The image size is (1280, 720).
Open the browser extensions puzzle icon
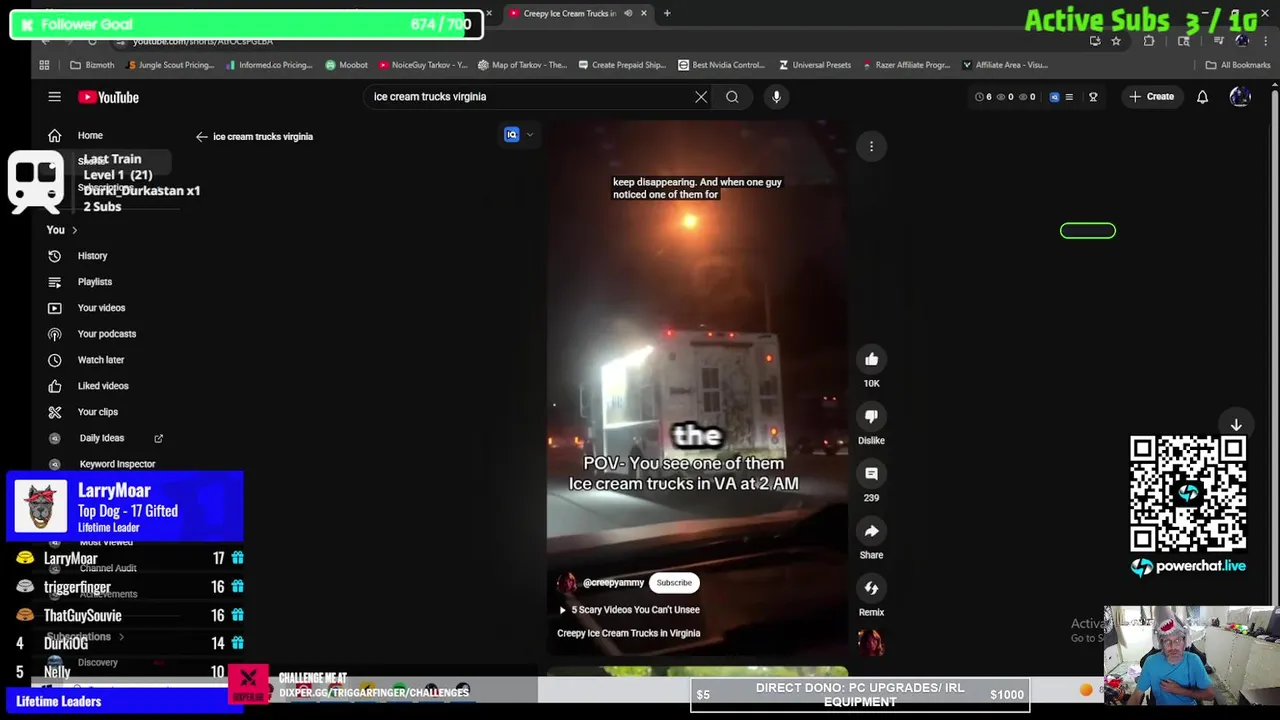[1149, 41]
